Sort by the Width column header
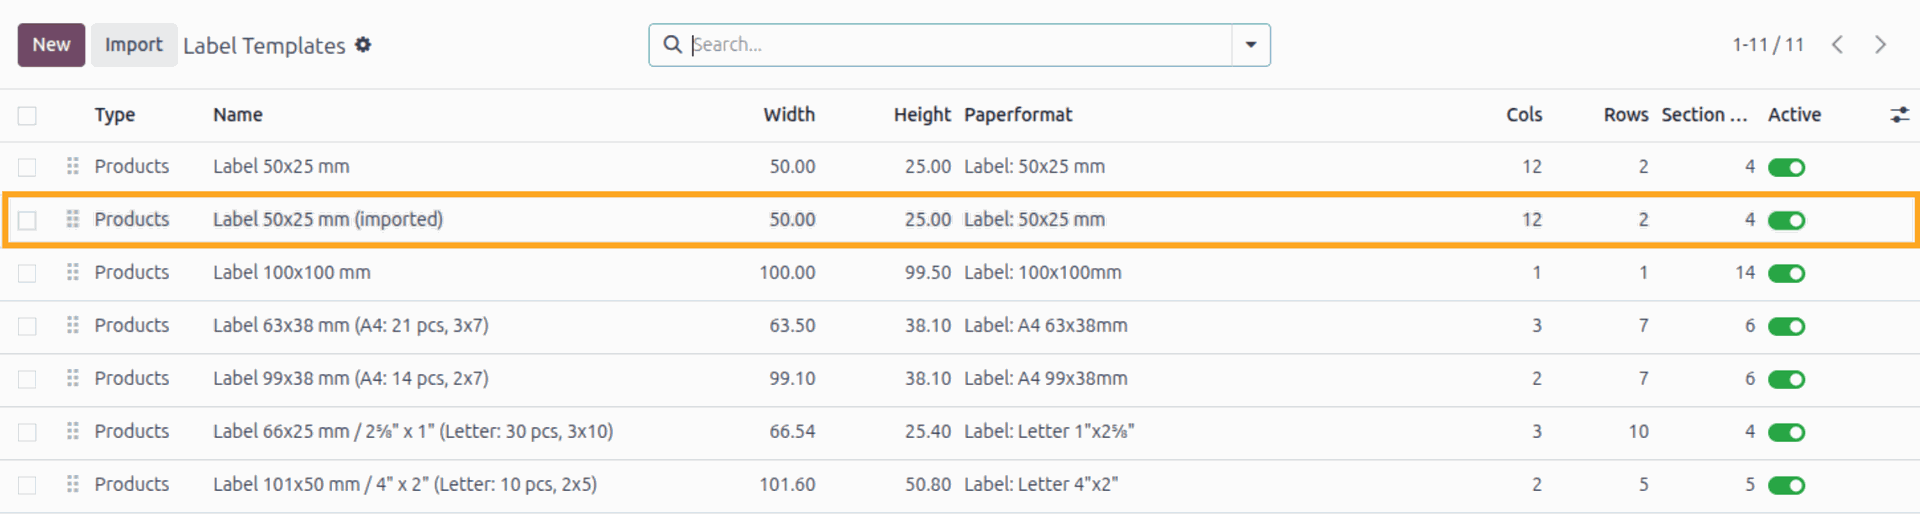This screenshot has width=1920, height=514. (x=789, y=115)
